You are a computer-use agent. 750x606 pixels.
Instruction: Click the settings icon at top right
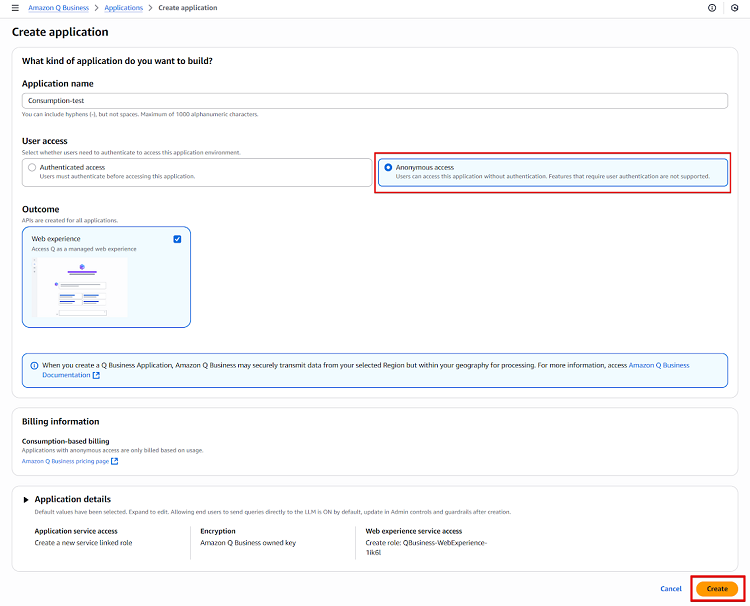pyautogui.click(x=734, y=8)
